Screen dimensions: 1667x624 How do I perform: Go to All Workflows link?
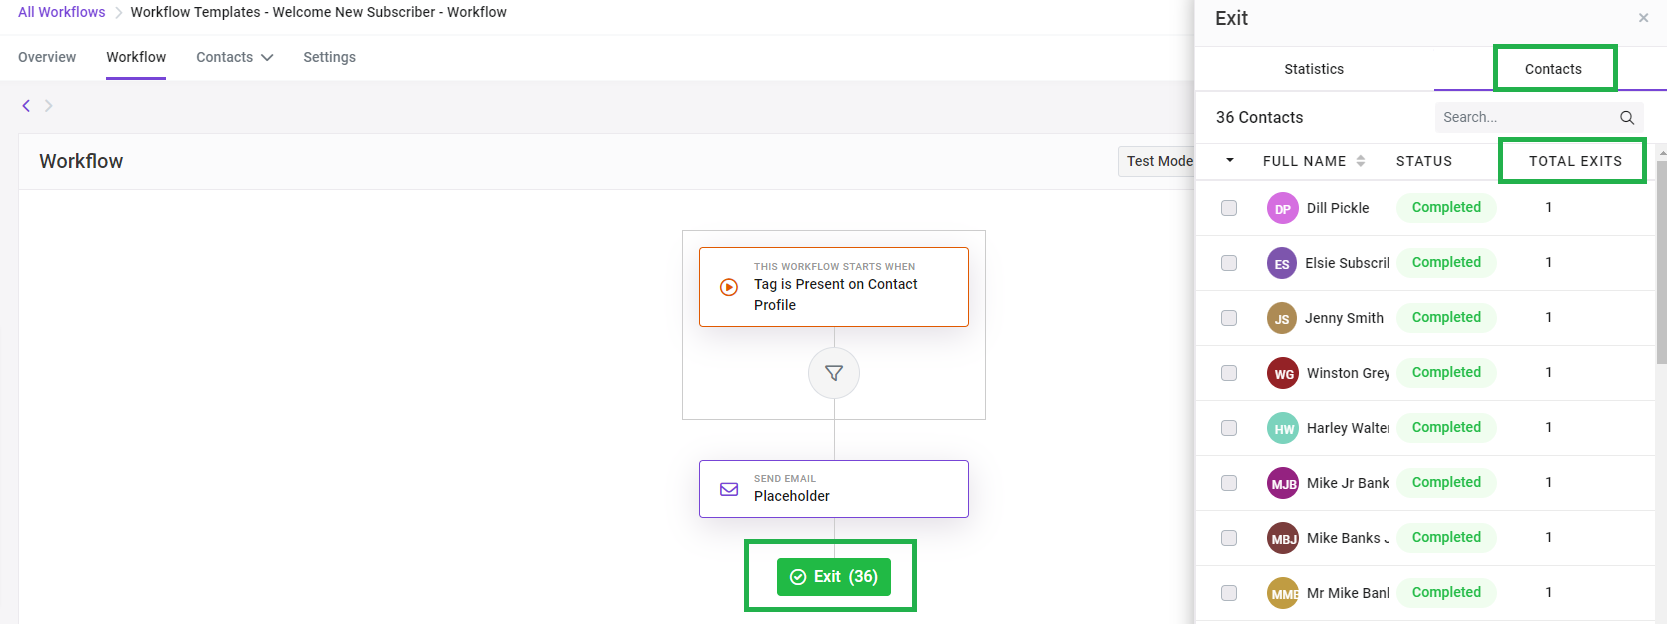61,12
